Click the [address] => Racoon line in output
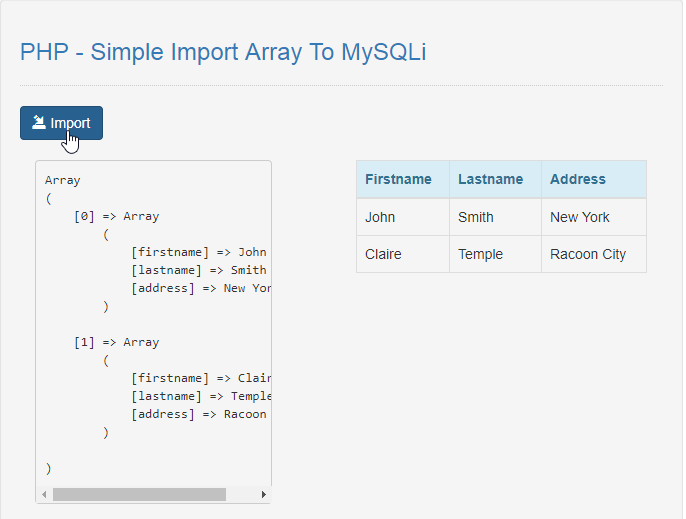The height and width of the screenshot is (519, 686). (199, 414)
